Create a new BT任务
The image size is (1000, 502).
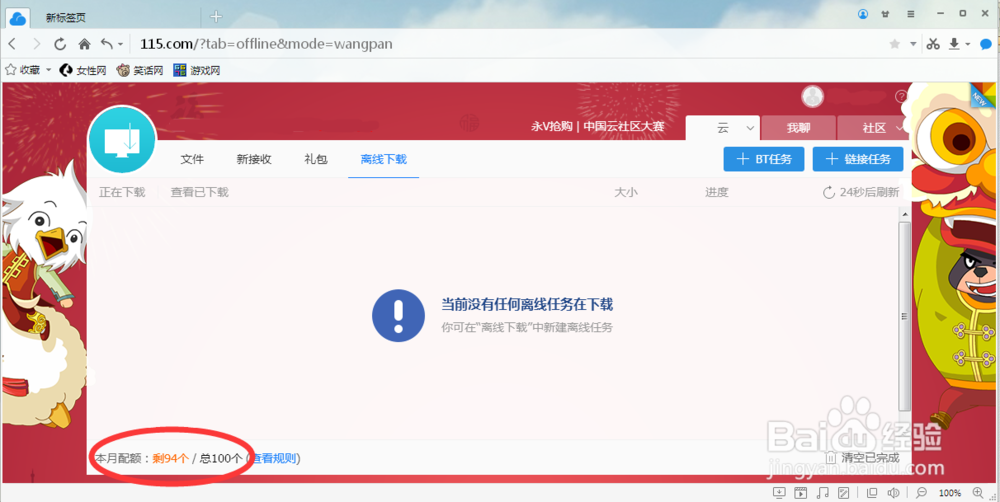(x=763, y=159)
